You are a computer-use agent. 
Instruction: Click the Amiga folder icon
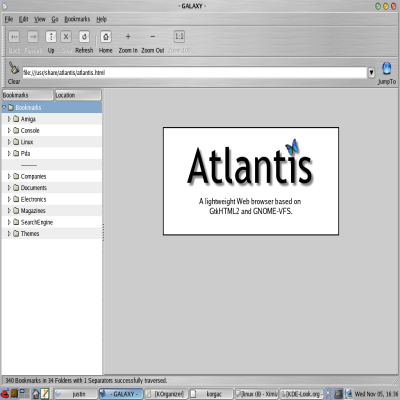point(16,119)
